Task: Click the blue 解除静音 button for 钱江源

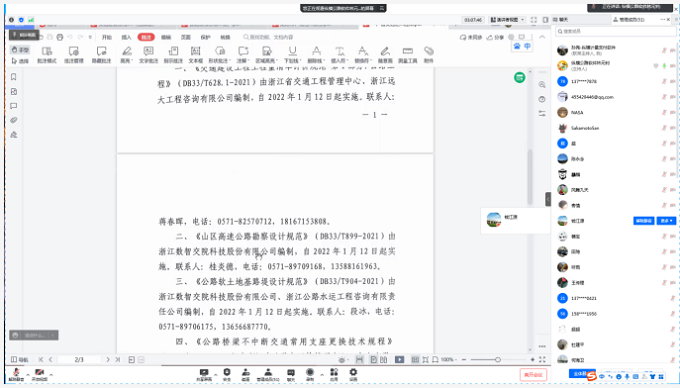Action: (644, 221)
